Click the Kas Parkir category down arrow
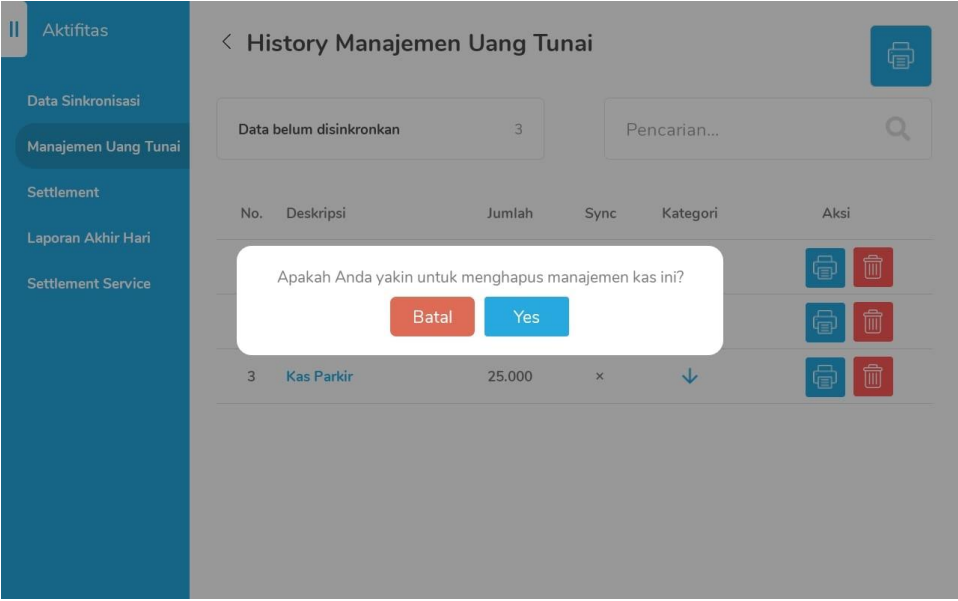Viewport: 958px width, 601px height. [x=689, y=377]
